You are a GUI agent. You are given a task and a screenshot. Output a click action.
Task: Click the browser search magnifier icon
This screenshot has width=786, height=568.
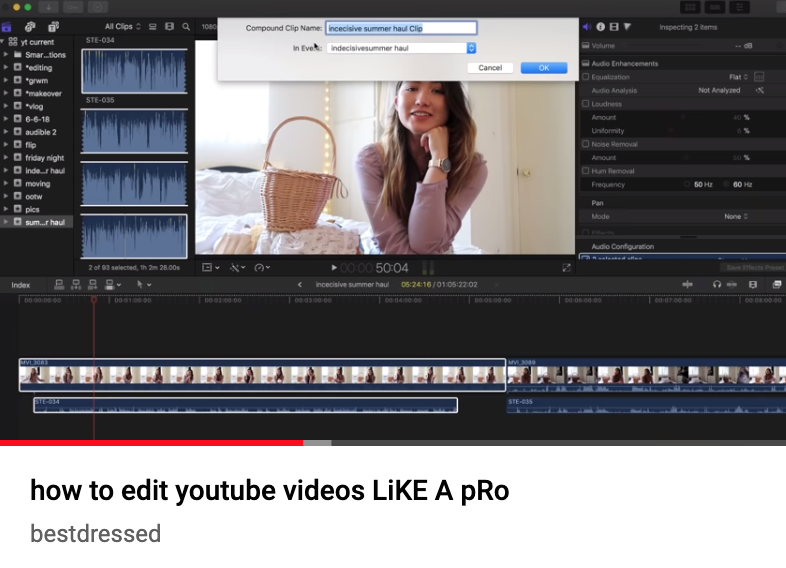pyautogui.click(x=186, y=27)
